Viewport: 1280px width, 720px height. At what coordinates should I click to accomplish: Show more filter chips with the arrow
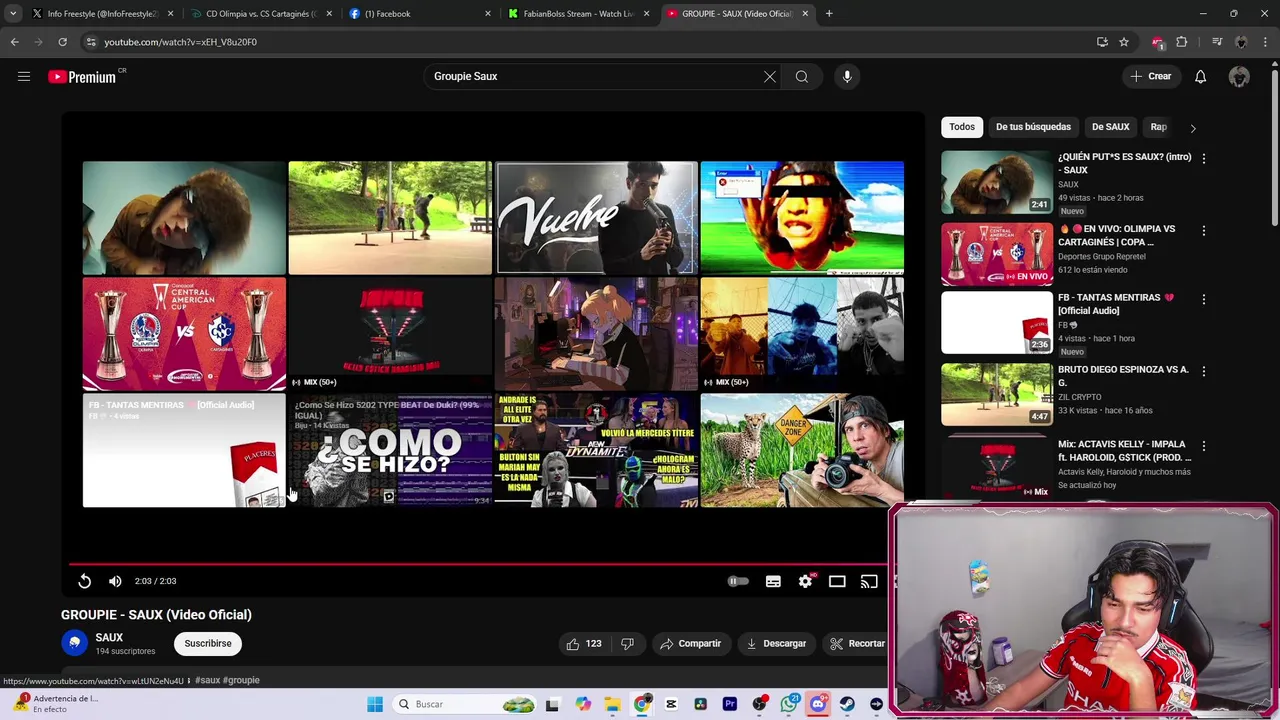pos(1192,128)
